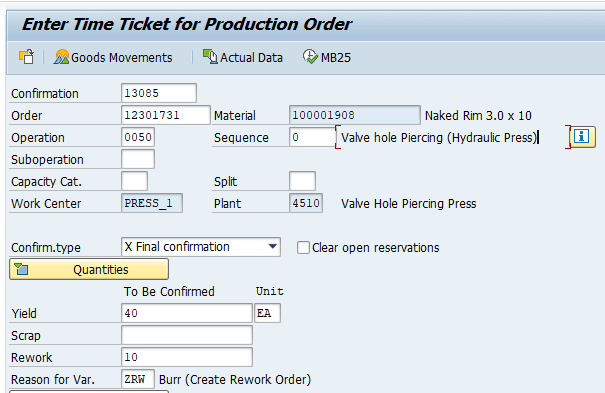Select the Order field containing 12301731
The height and width of the screenshot is (393, 605).
point(166,115)
